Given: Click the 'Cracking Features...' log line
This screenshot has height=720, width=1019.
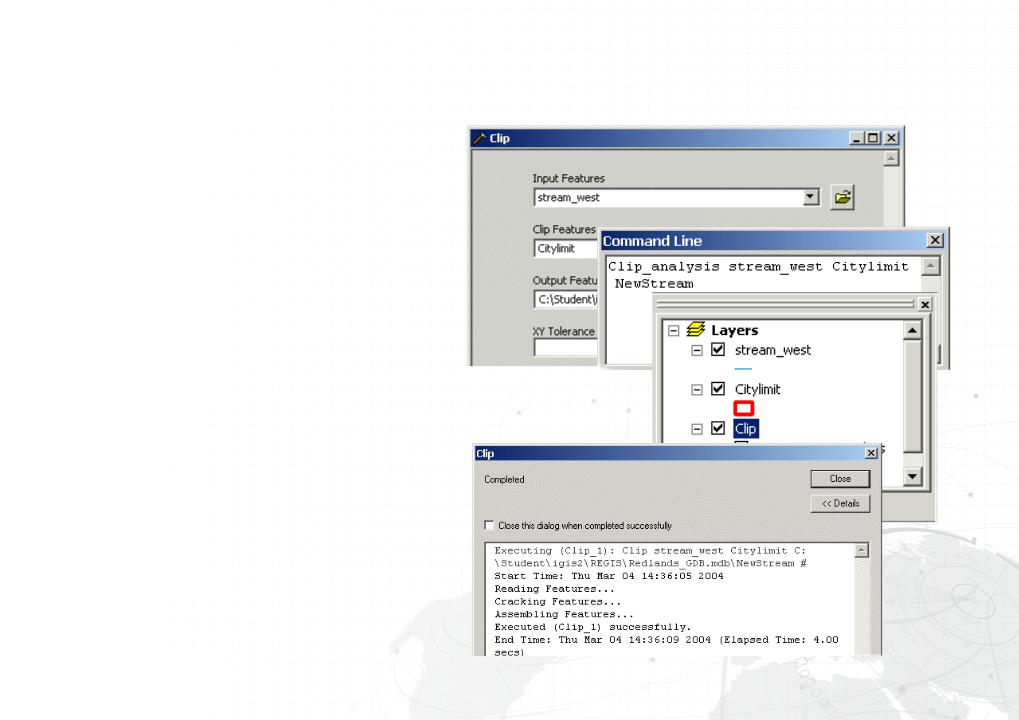Looking at the screenshot, I should point(557,602).
